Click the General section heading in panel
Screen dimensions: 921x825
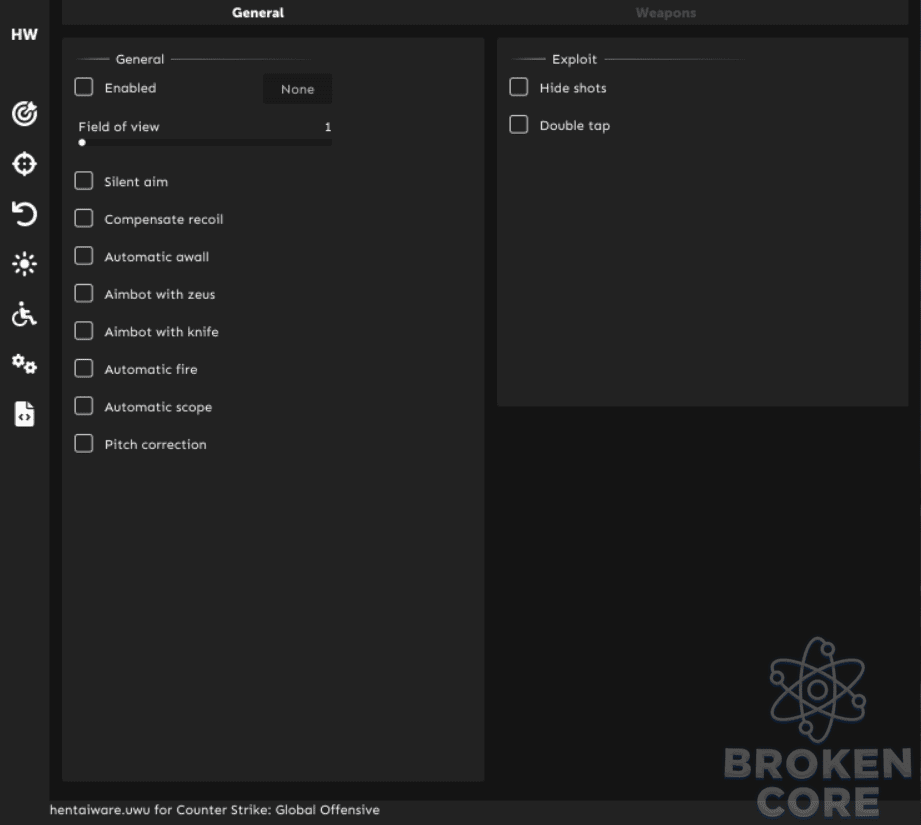(140, 59)
